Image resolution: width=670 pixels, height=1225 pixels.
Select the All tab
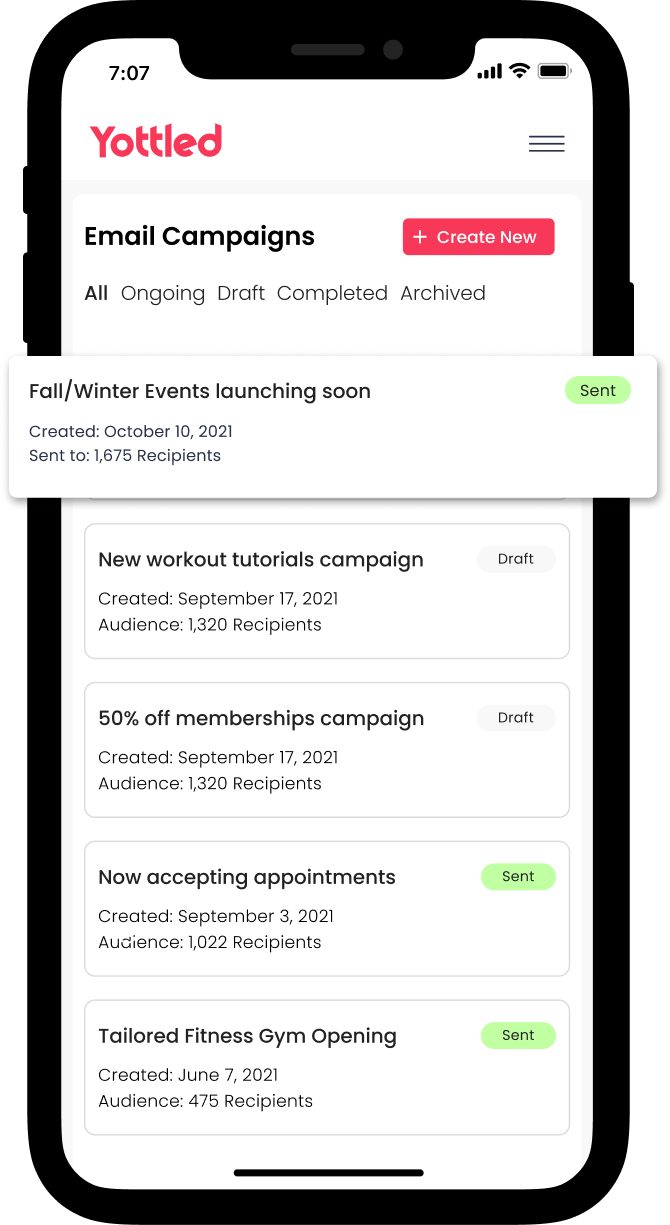(96, 293)
